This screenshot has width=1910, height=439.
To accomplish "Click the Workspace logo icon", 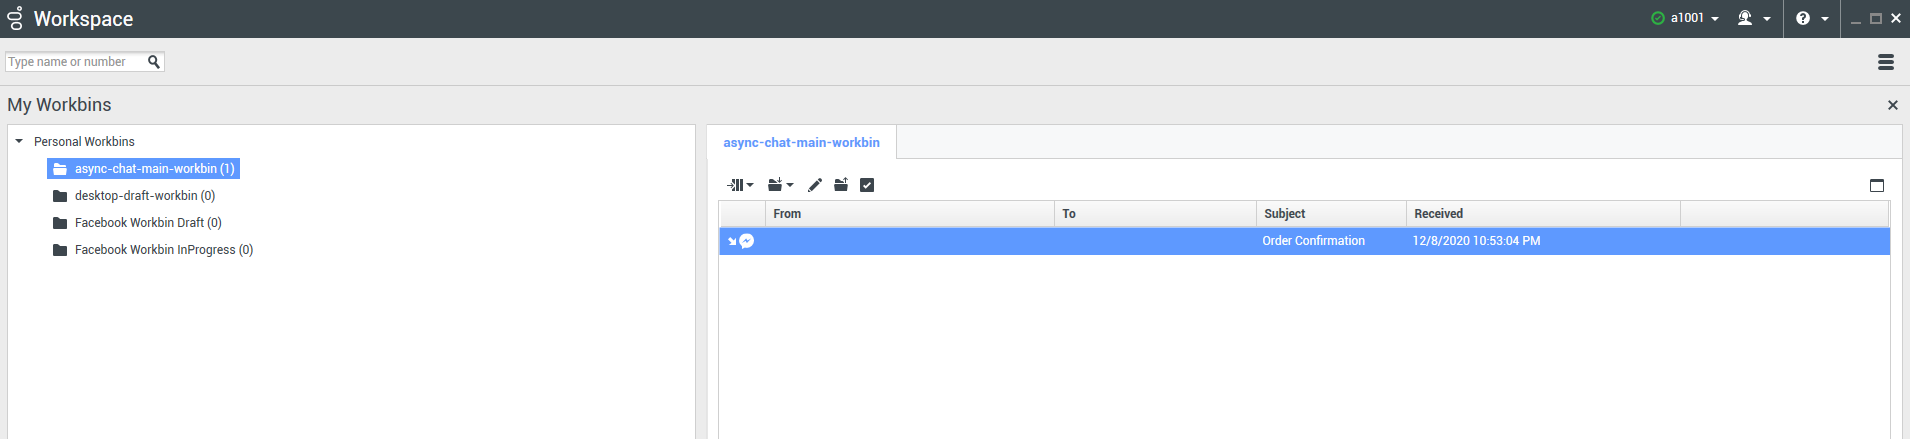I will [15, 18].
